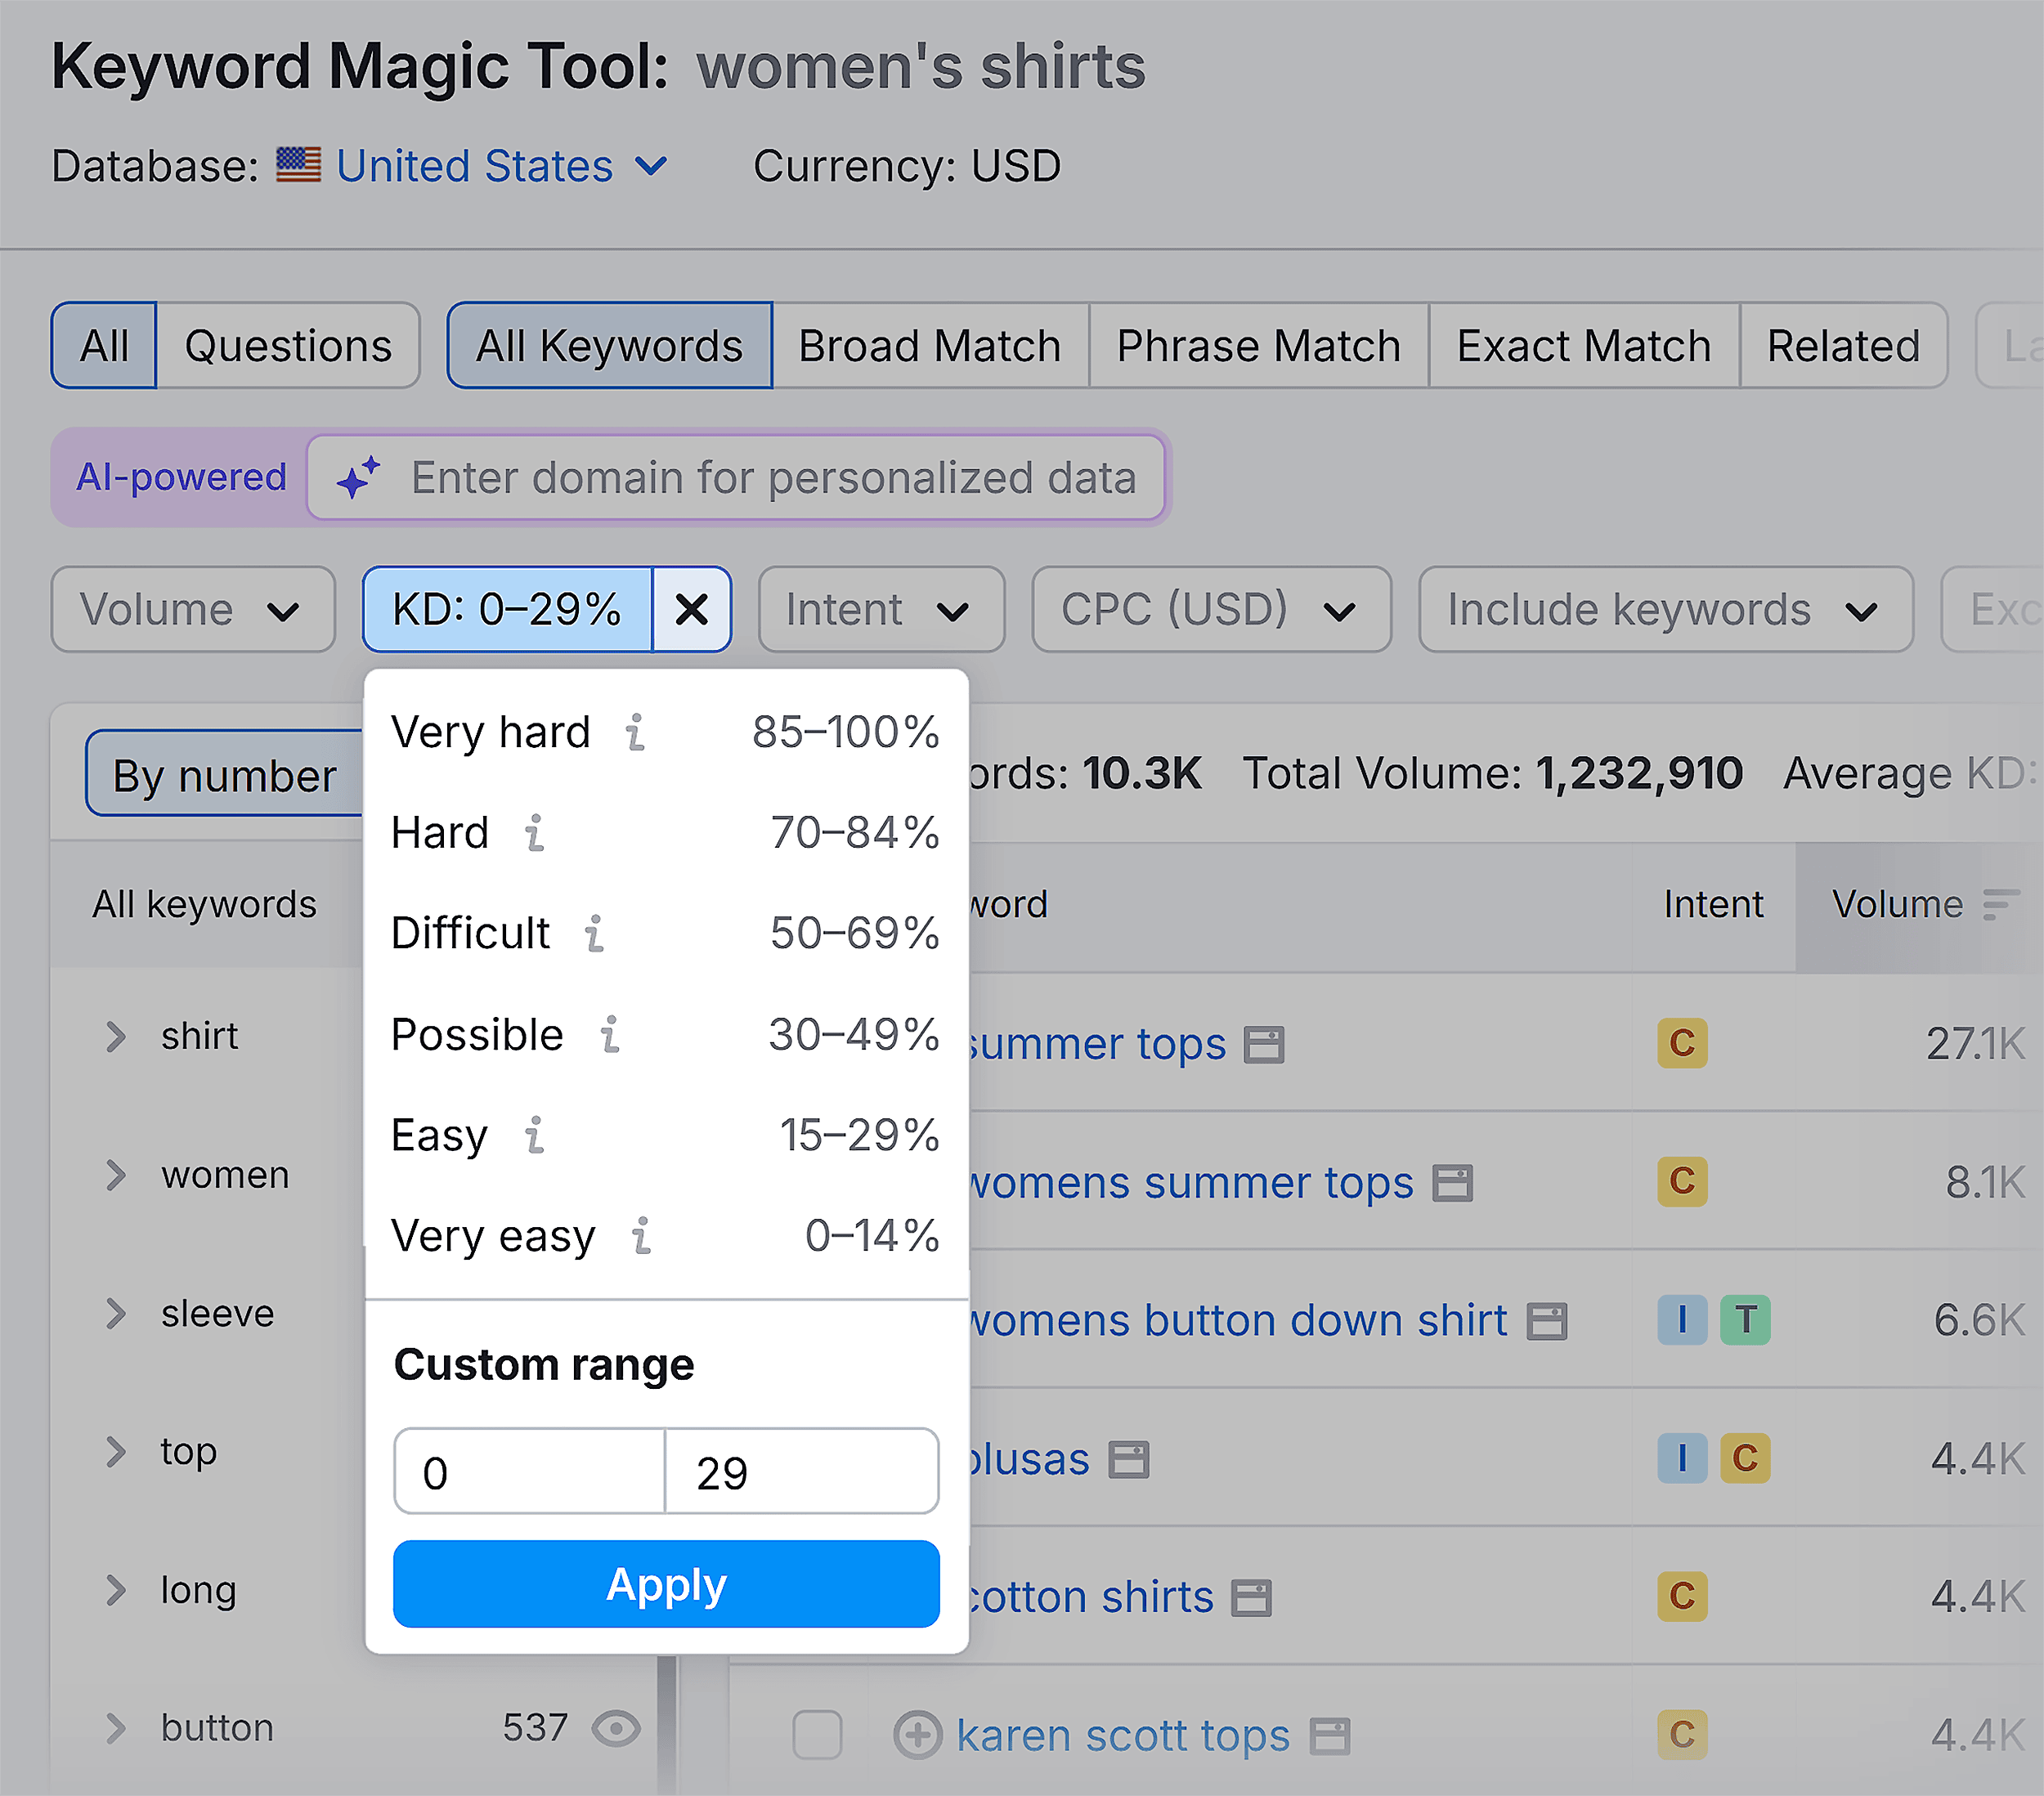Click the SERP features icon beside blusas
The image size is (2044, 1796).
click(1130, 1459)
